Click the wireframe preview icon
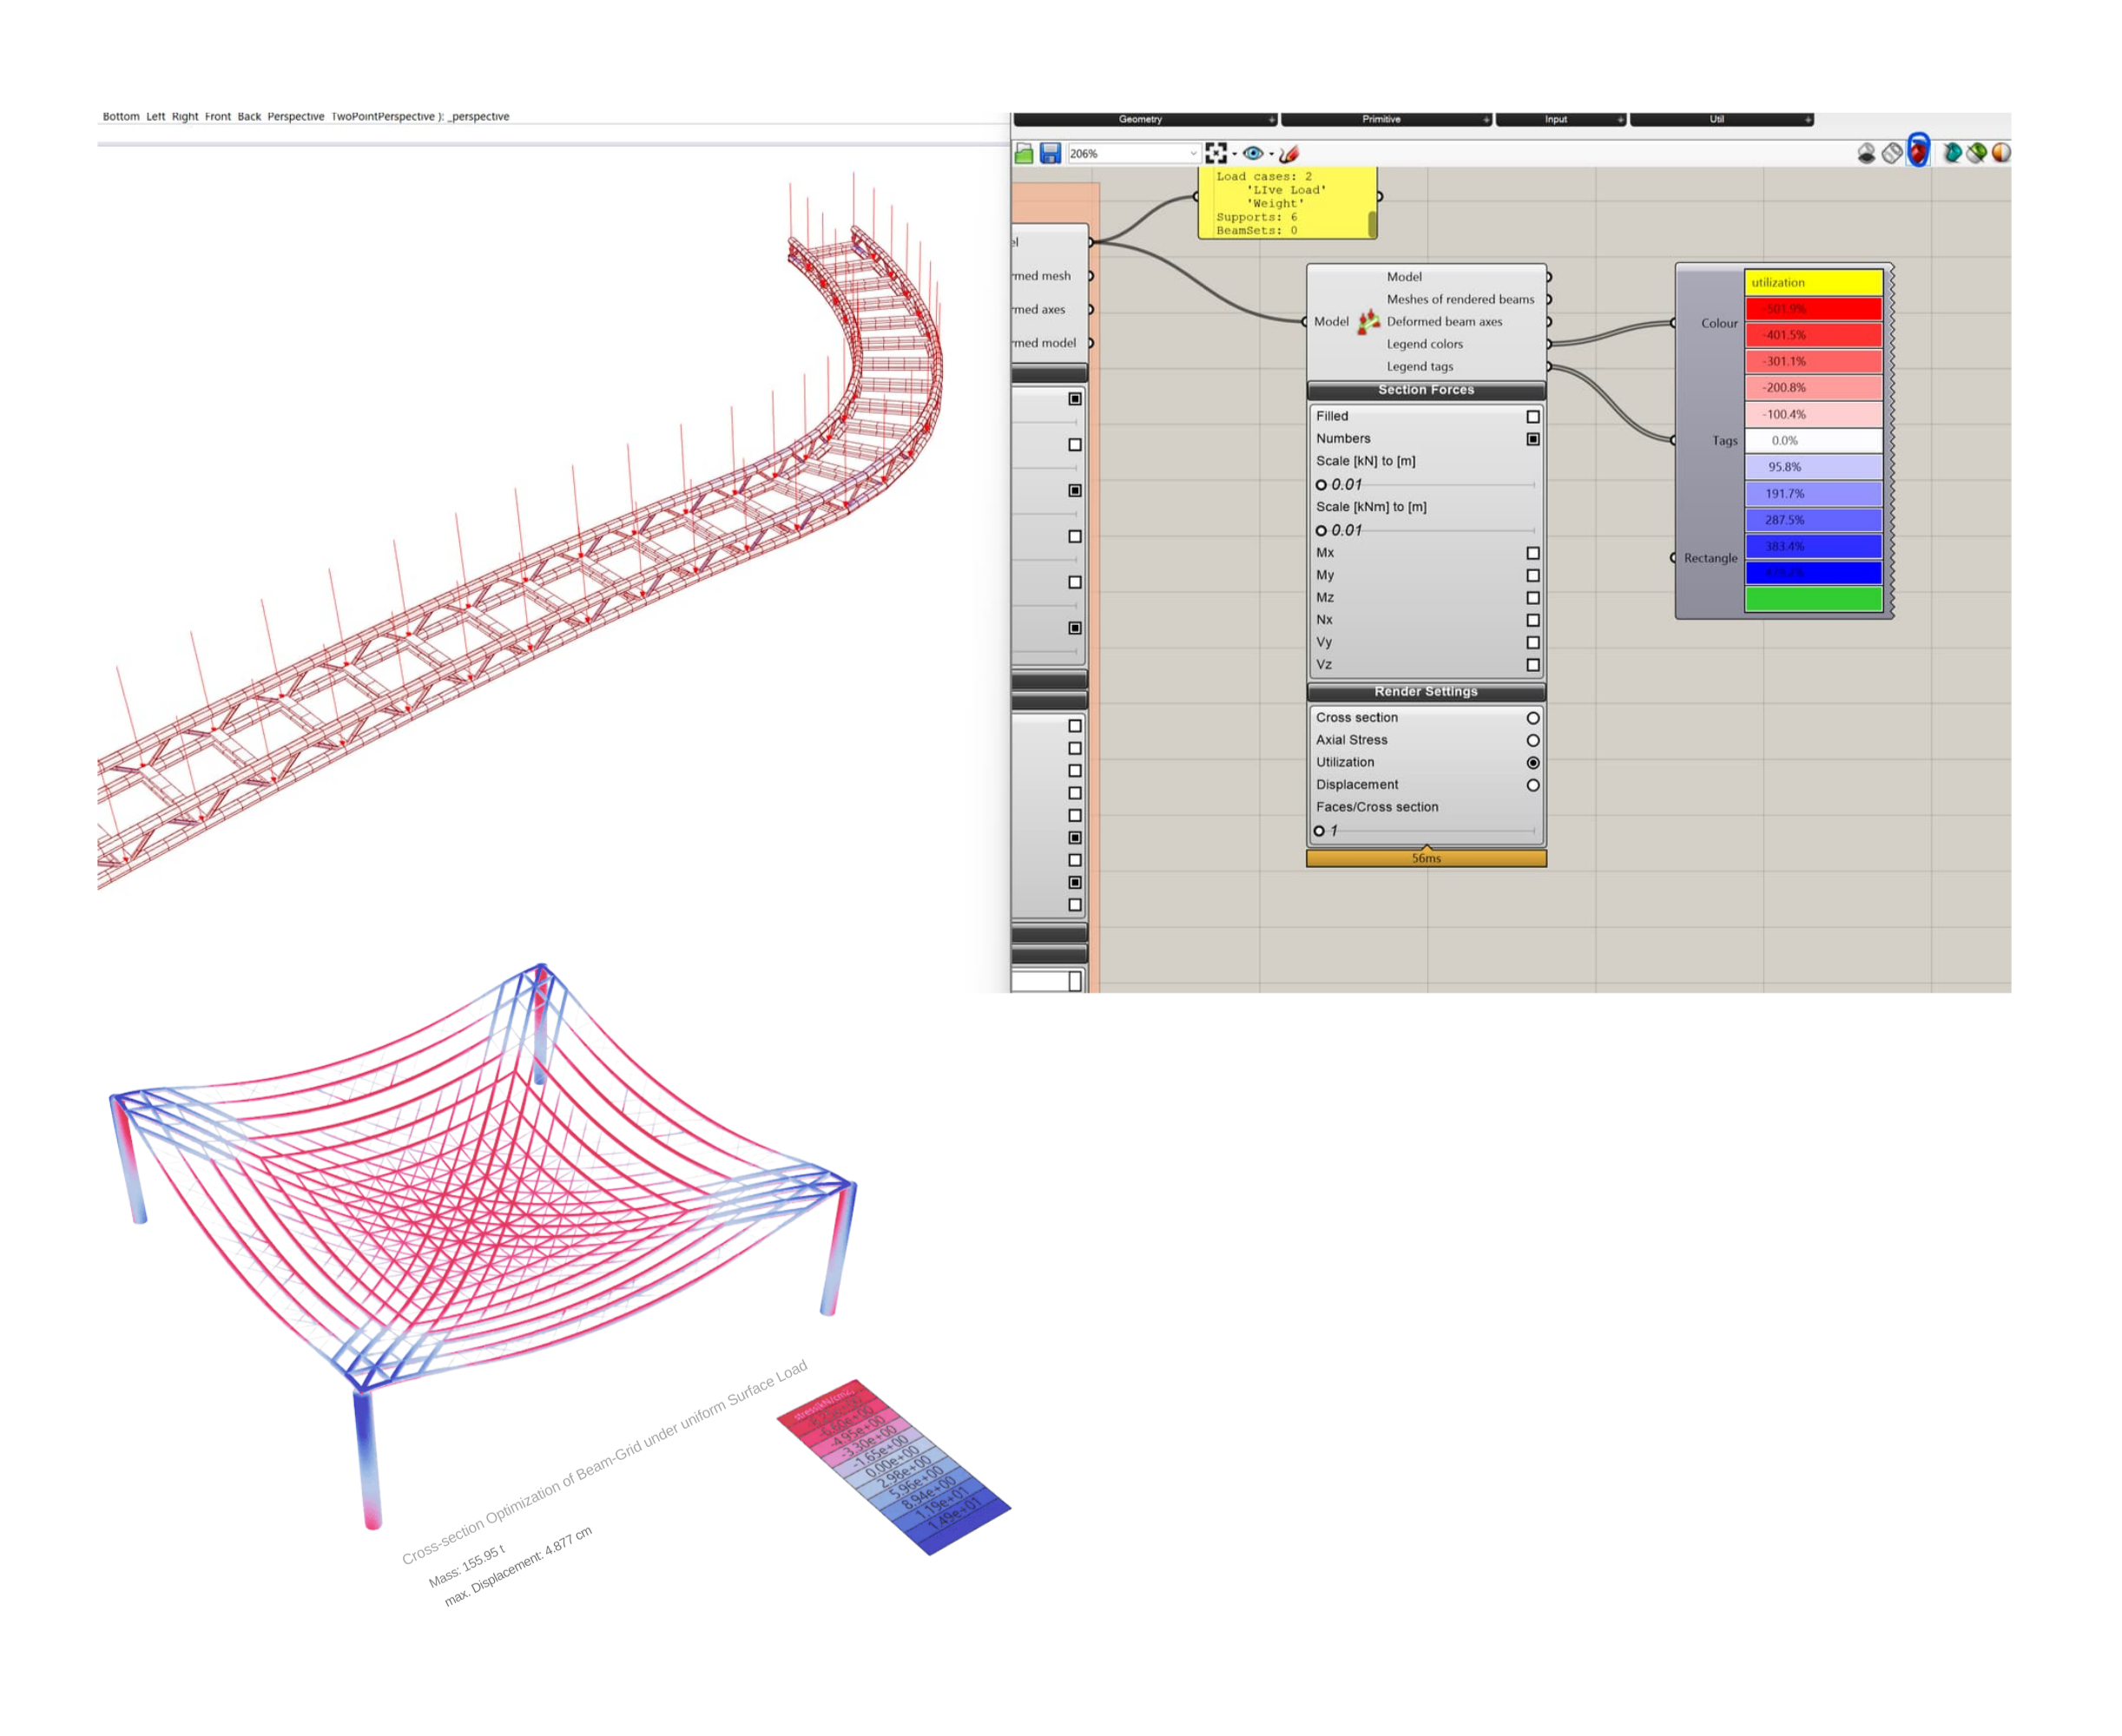 pos(1891,153)
